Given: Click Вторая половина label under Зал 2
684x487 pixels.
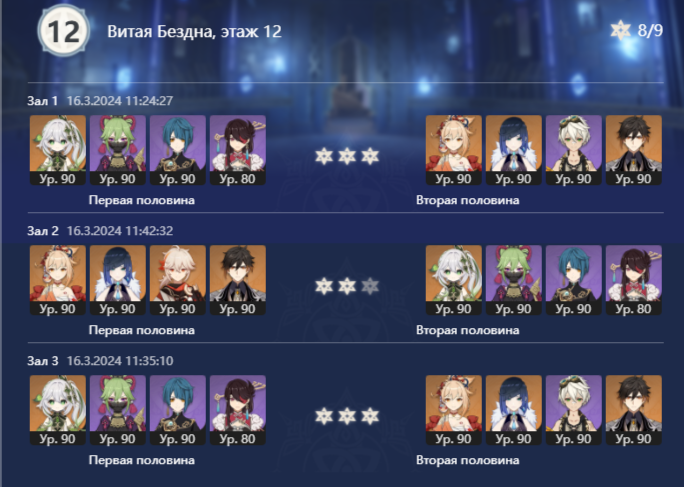Looking at the screenshot, I should coord(468,330).
